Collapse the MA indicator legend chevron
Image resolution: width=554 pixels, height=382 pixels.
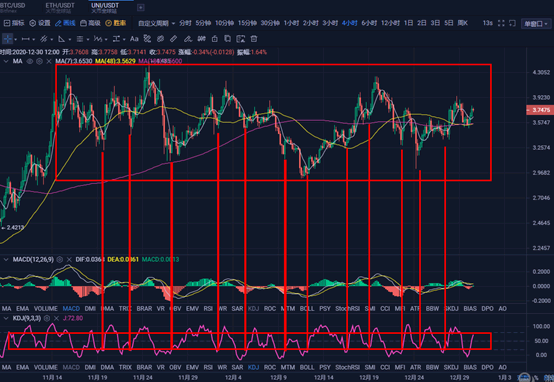(6, 61)
